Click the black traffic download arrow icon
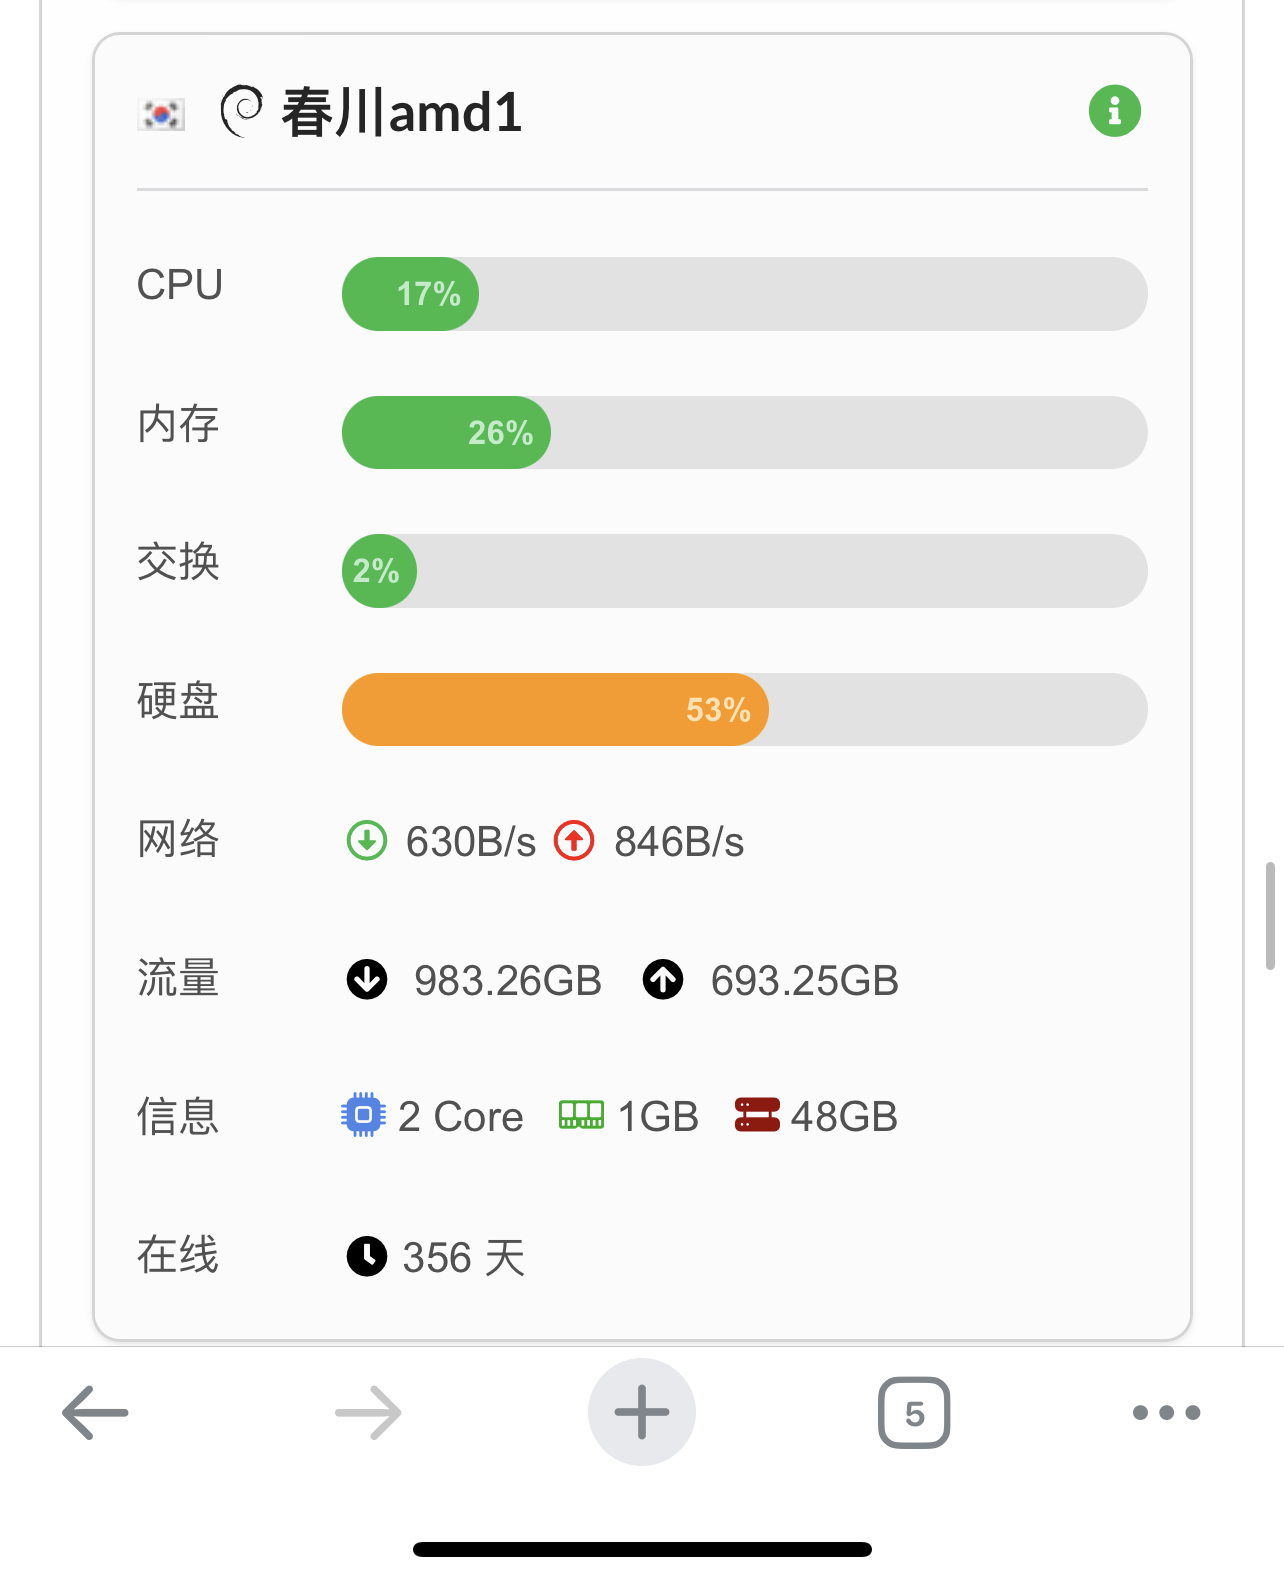The height and width of the screenshot is (1581, 1284). point(367,979)
